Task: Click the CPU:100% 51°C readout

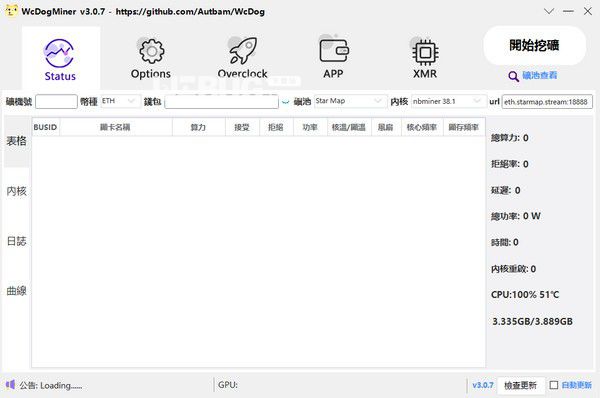Action: 525,295
